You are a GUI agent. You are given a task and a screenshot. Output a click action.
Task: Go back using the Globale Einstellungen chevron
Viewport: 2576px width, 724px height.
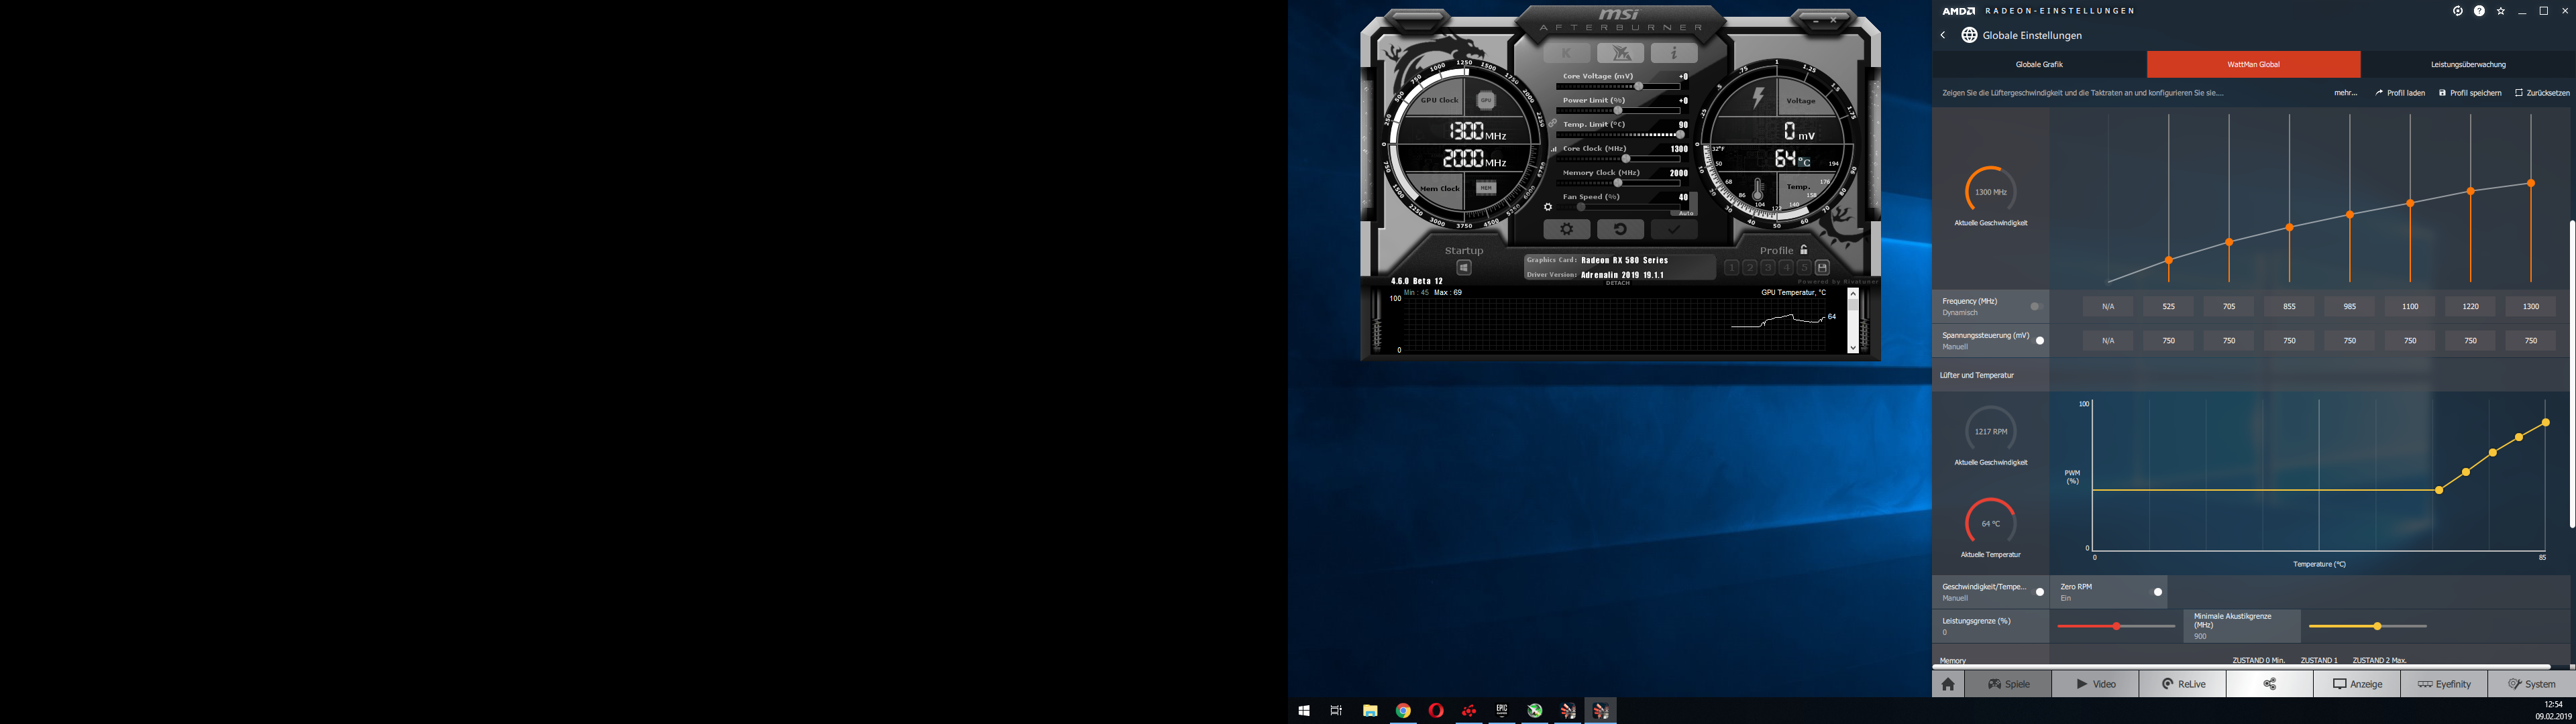click(x=1943, y=35)
